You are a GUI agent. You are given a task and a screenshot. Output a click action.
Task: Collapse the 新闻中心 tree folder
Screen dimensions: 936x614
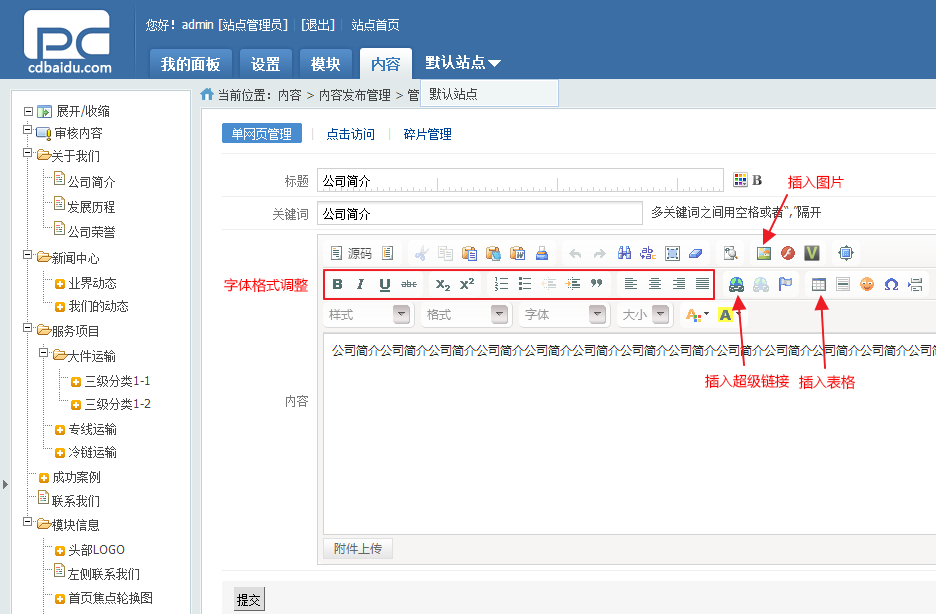click(x=27, y=255)
